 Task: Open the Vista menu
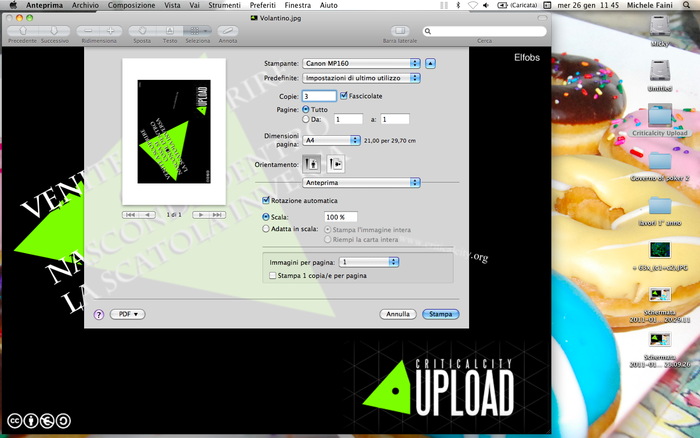(172, 5)
